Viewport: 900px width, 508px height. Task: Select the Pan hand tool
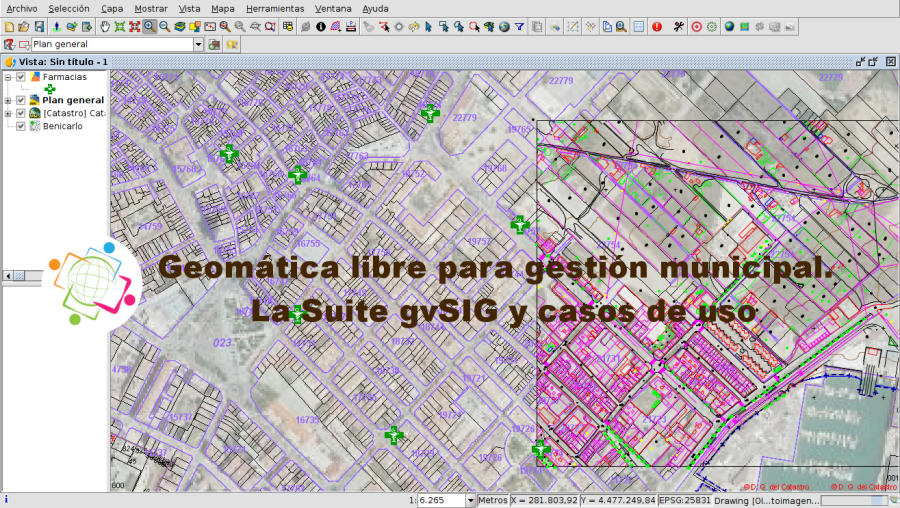[104, 27]
